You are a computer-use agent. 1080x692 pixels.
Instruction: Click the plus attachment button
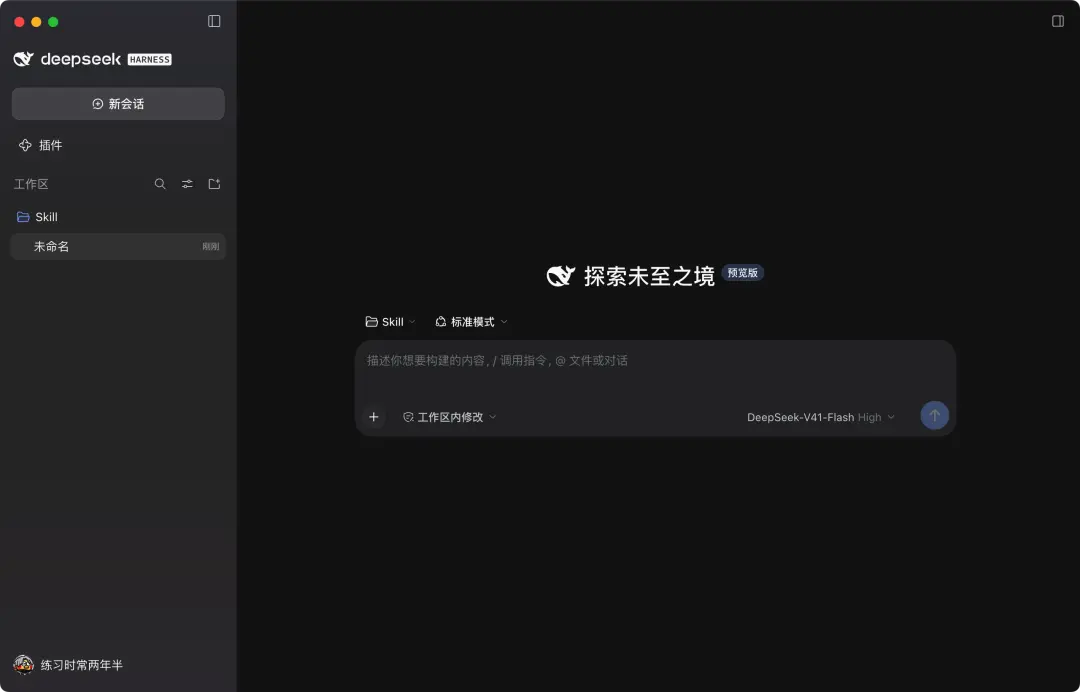(373, 417)
